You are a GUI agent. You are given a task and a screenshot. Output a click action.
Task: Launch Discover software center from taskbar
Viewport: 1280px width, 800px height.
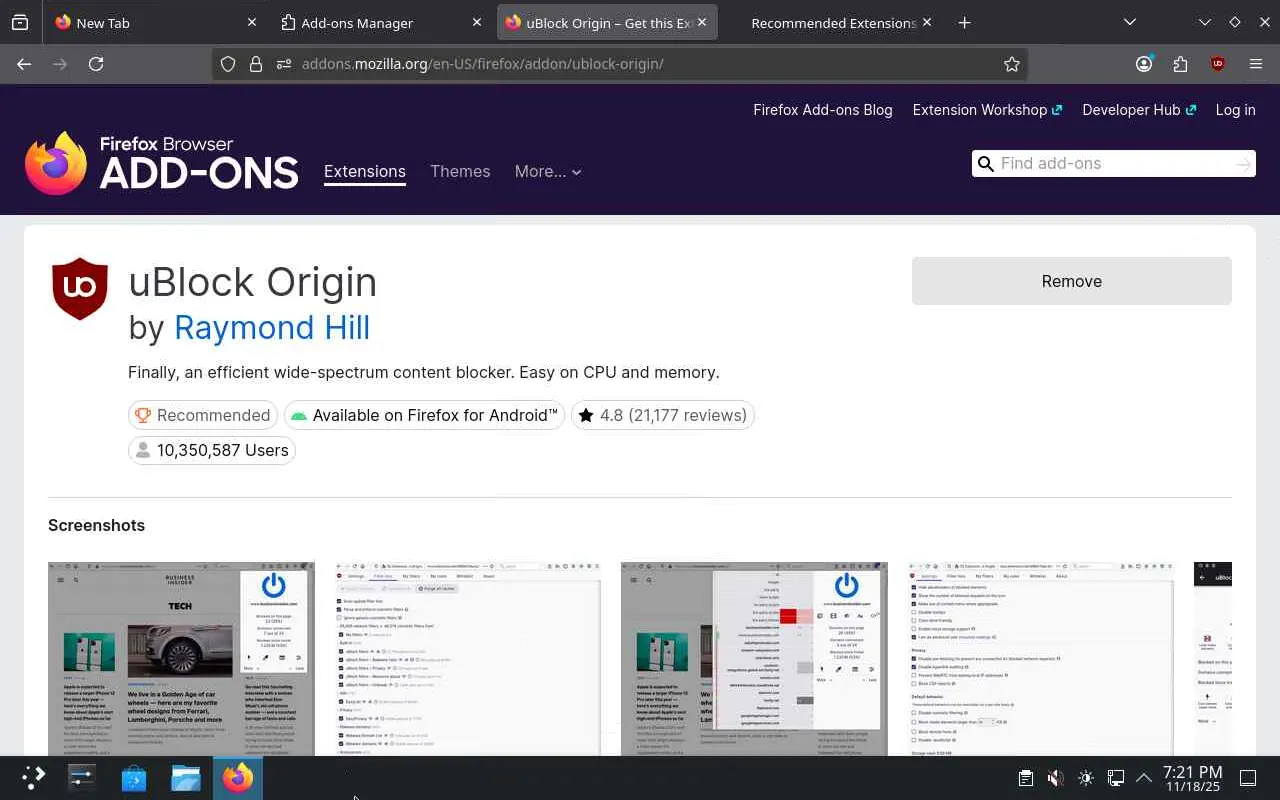(134, 778)
